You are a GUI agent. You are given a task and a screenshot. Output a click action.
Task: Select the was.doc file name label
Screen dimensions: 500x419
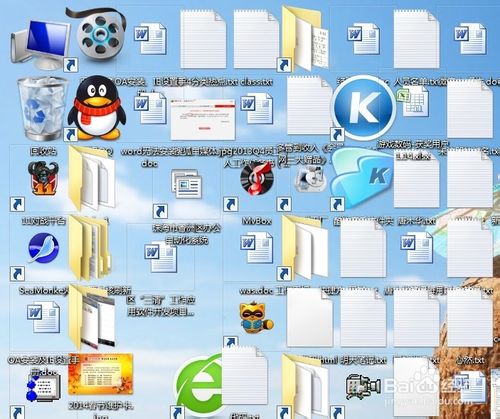(x=256, y=291)
